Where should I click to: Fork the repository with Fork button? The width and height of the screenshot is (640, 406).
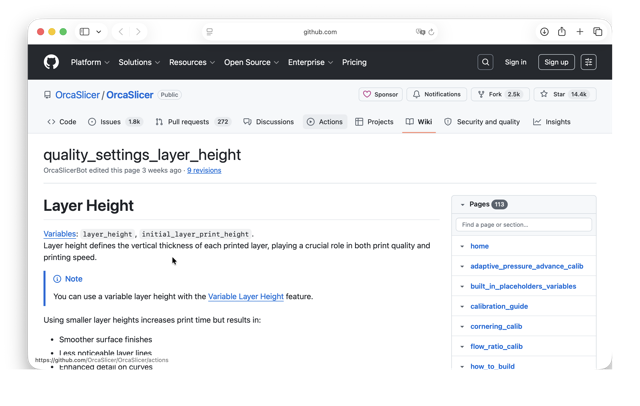(500, 94)
